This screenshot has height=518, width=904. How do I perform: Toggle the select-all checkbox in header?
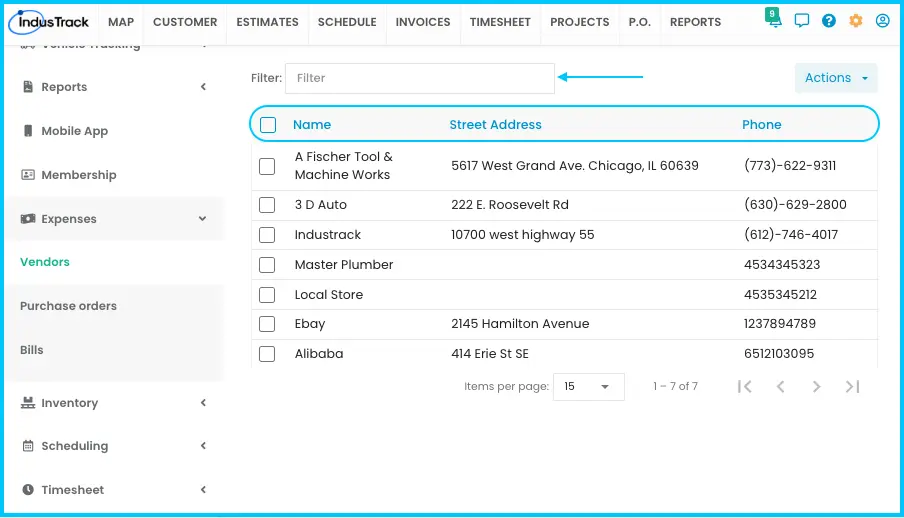coord(268,125)
